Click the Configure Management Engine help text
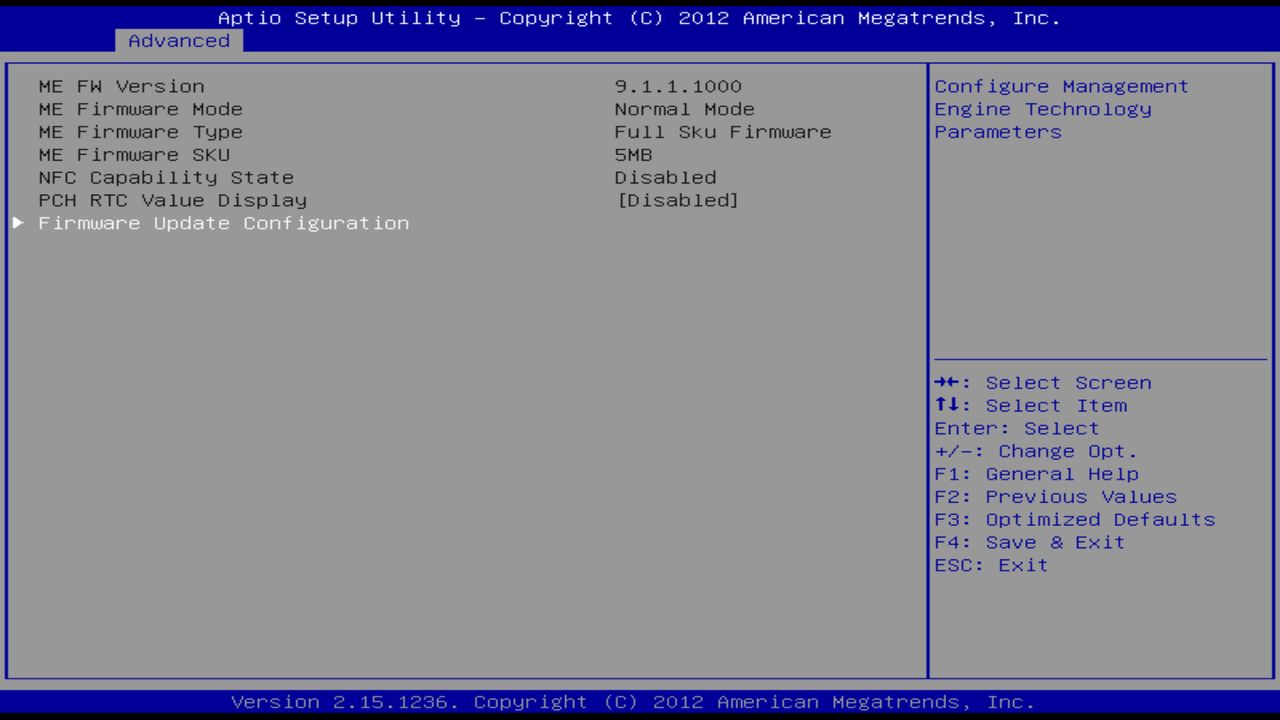This screenshot has height=720, width=1280. click(1060, 109)
